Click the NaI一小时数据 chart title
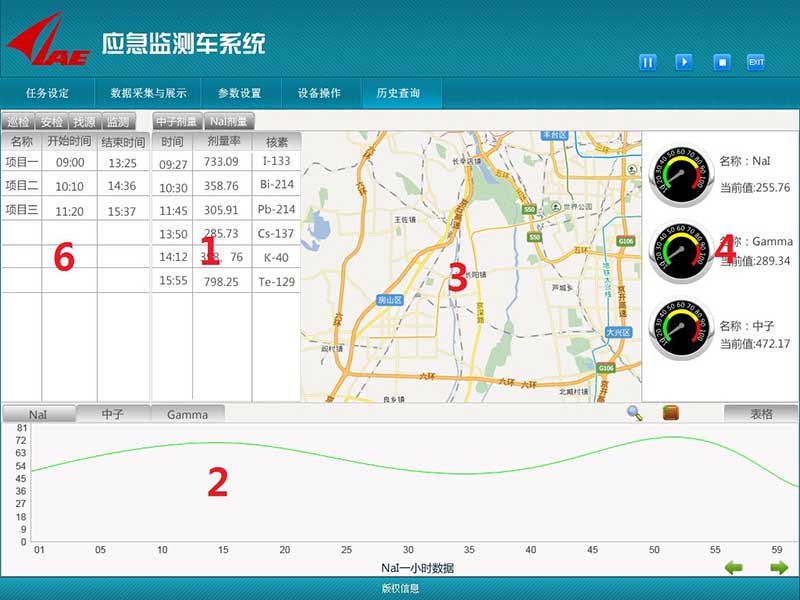Viewport: 800px width, 600px height. click(417, 568)
